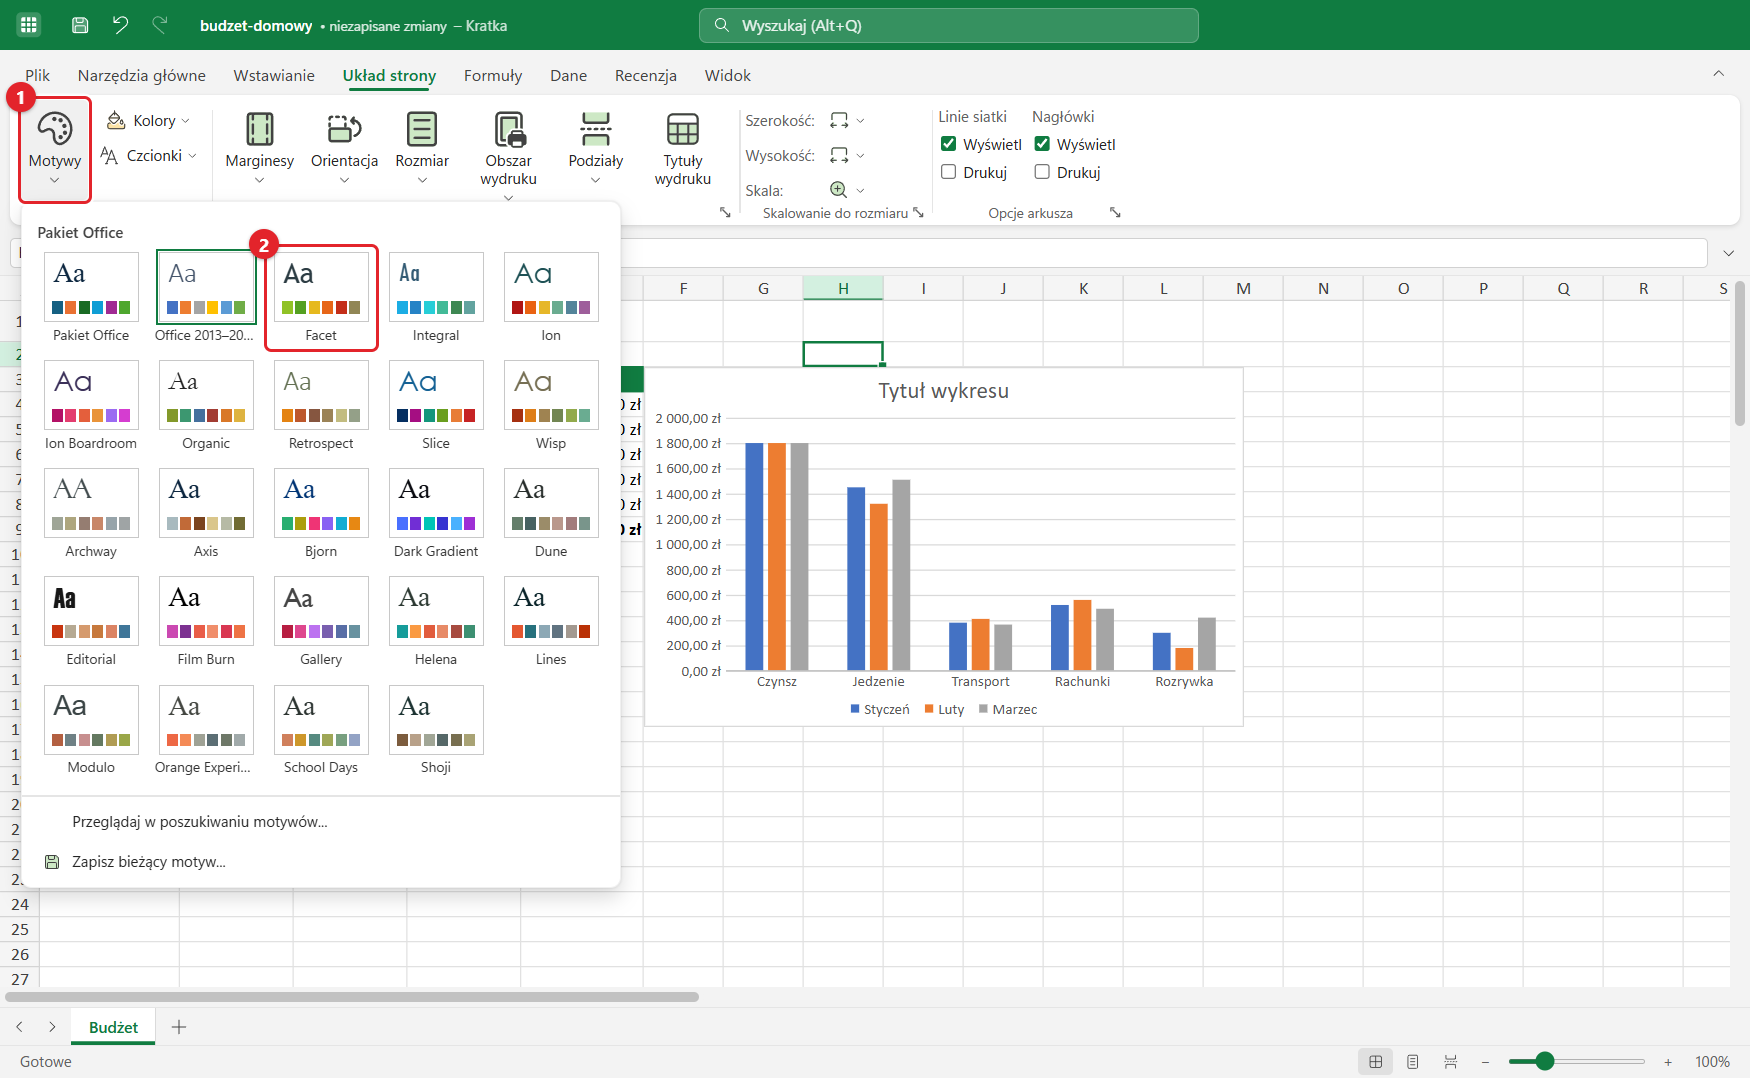Open the app launcher grid icon

pos(28,25)
